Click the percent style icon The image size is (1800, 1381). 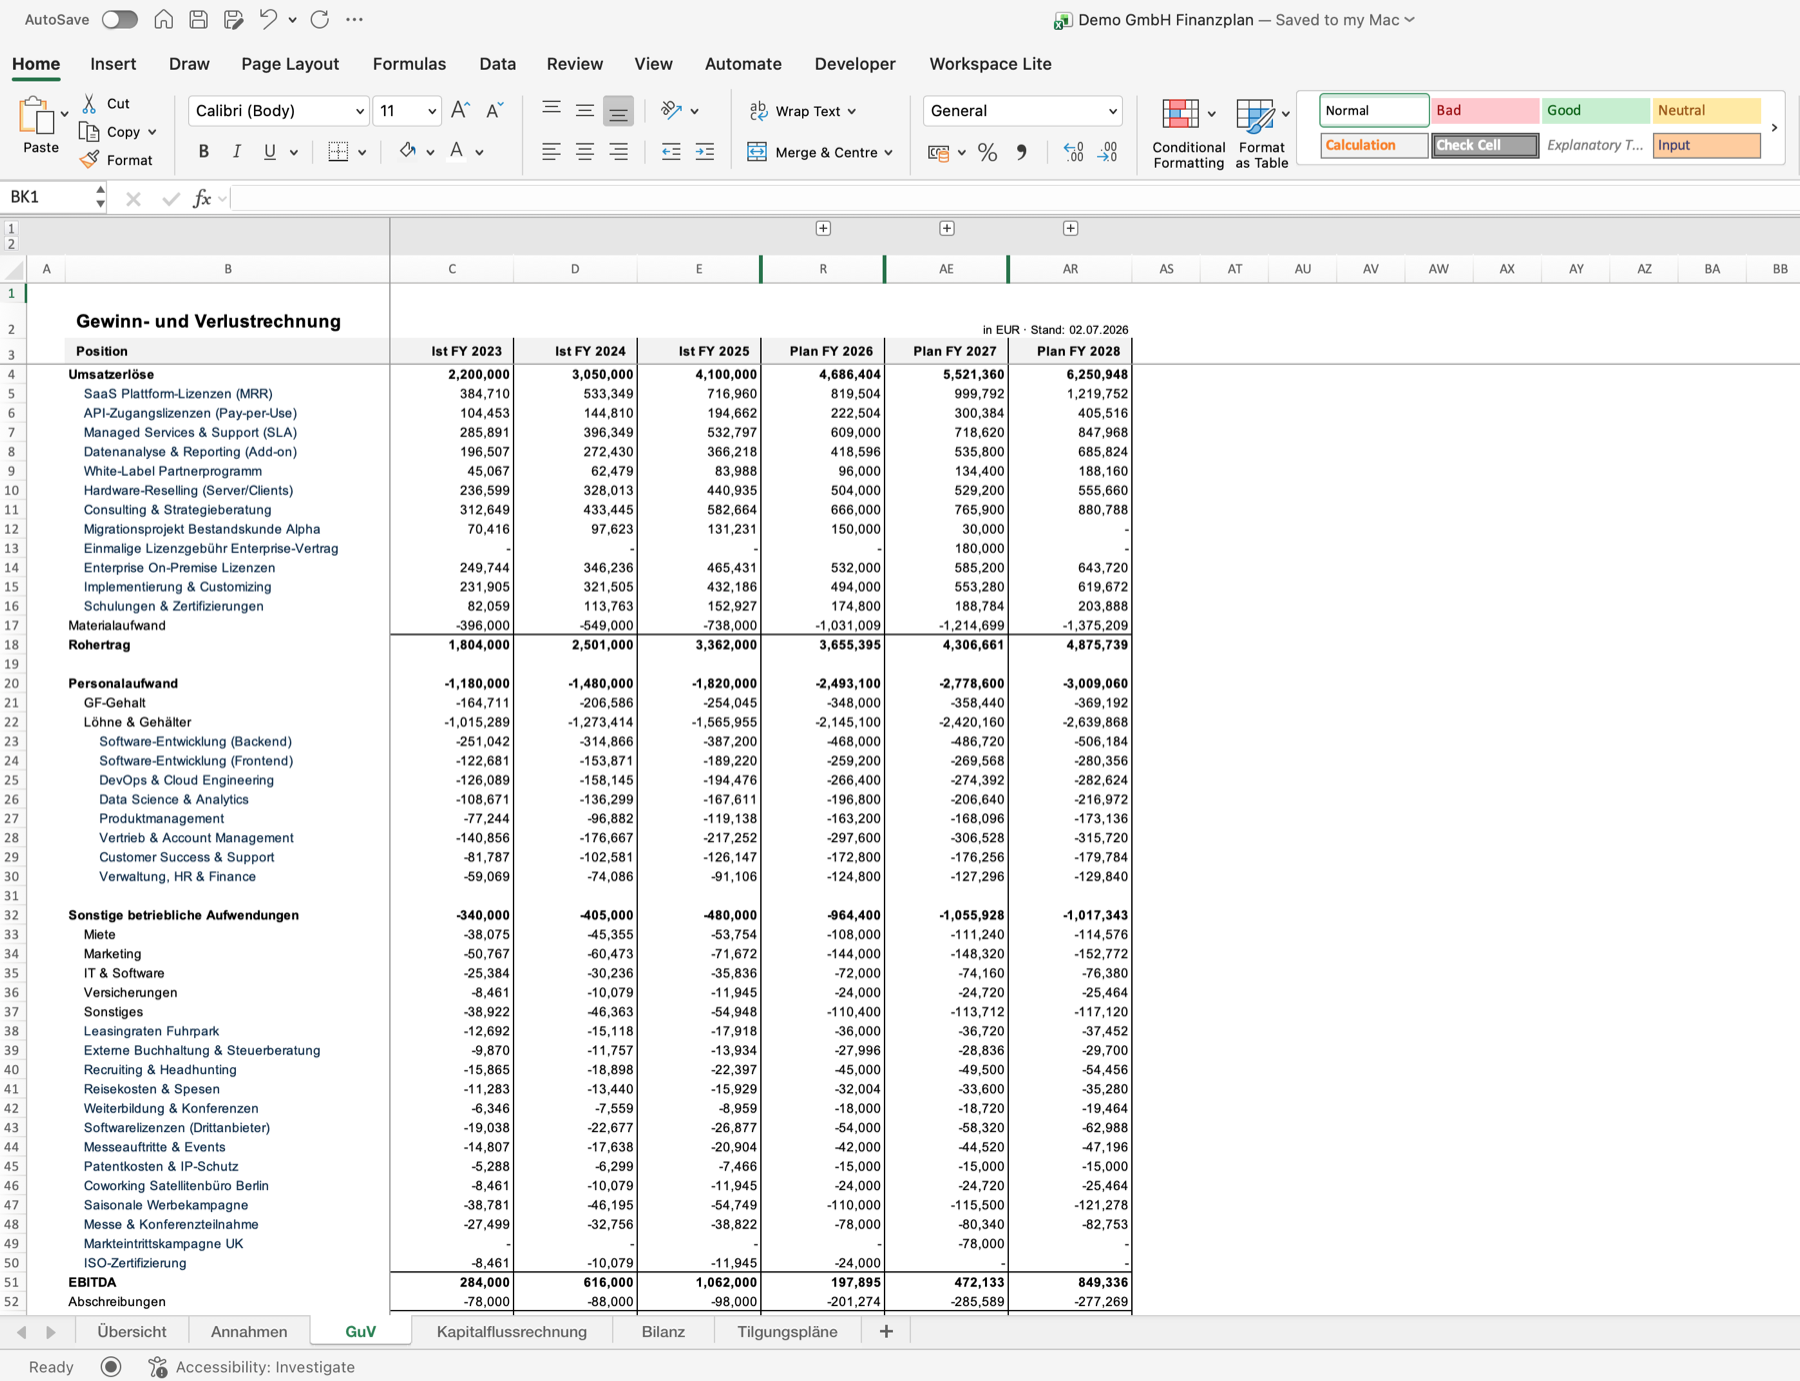point(988,153)
